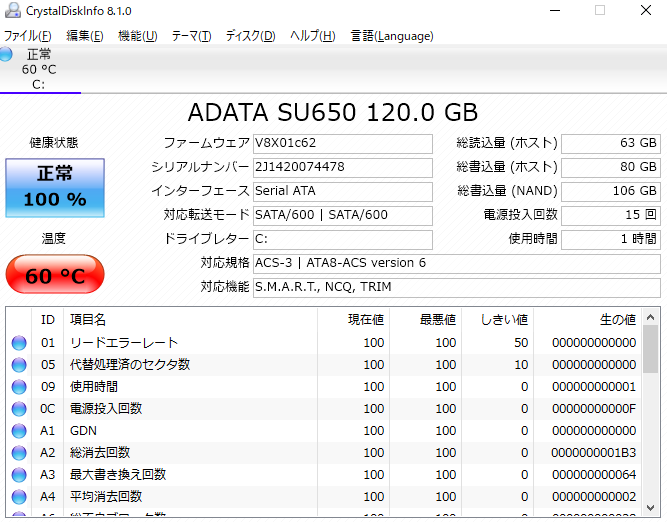Screen dimensions: 667x522
Task: Open the テーマ(T) menu
Action: click(191, 36)
